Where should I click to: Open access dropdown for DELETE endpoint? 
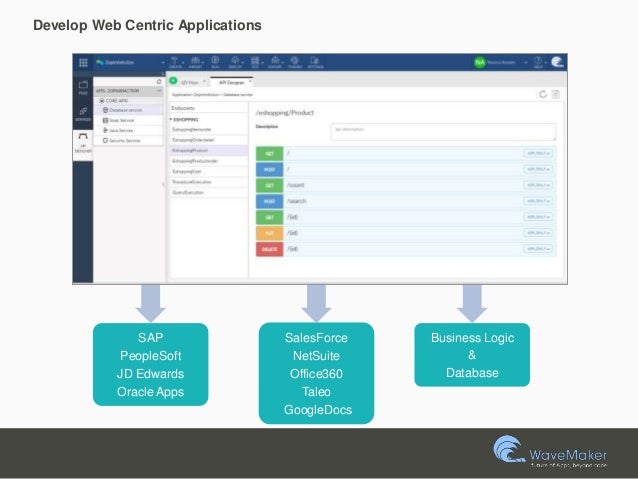click(x=538, y=249)
